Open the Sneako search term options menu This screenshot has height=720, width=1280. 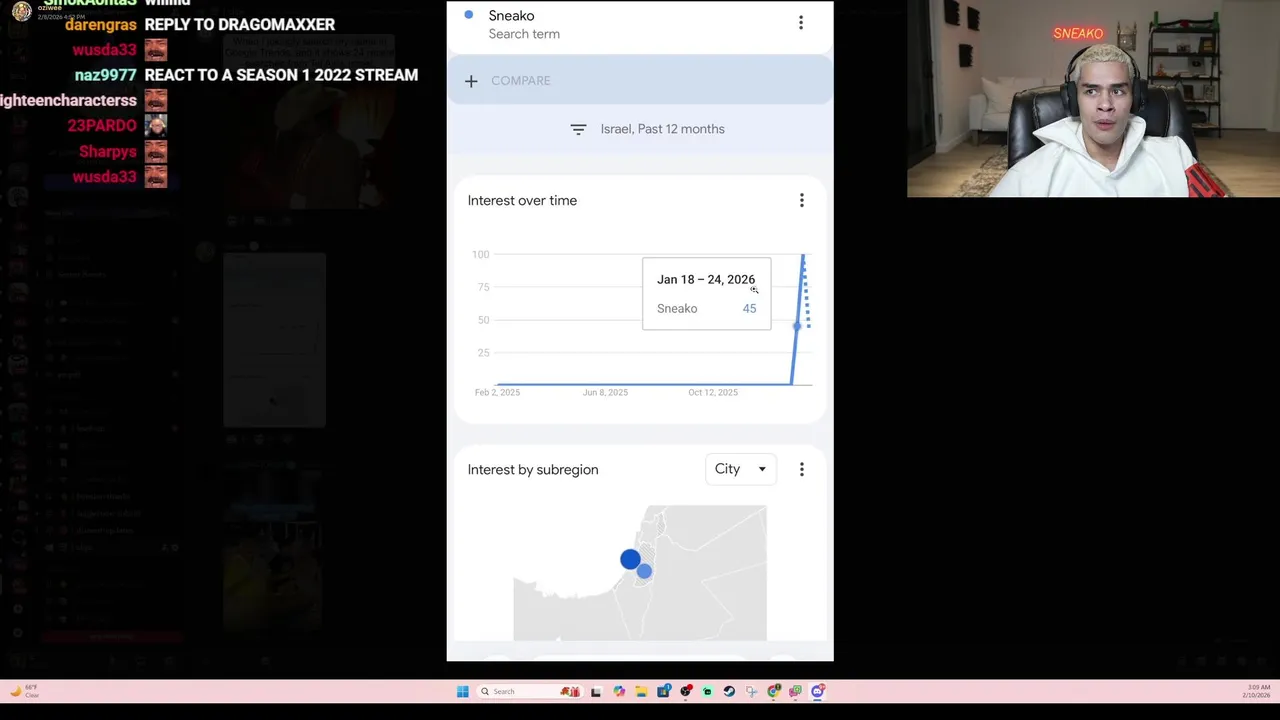[801, 22]
